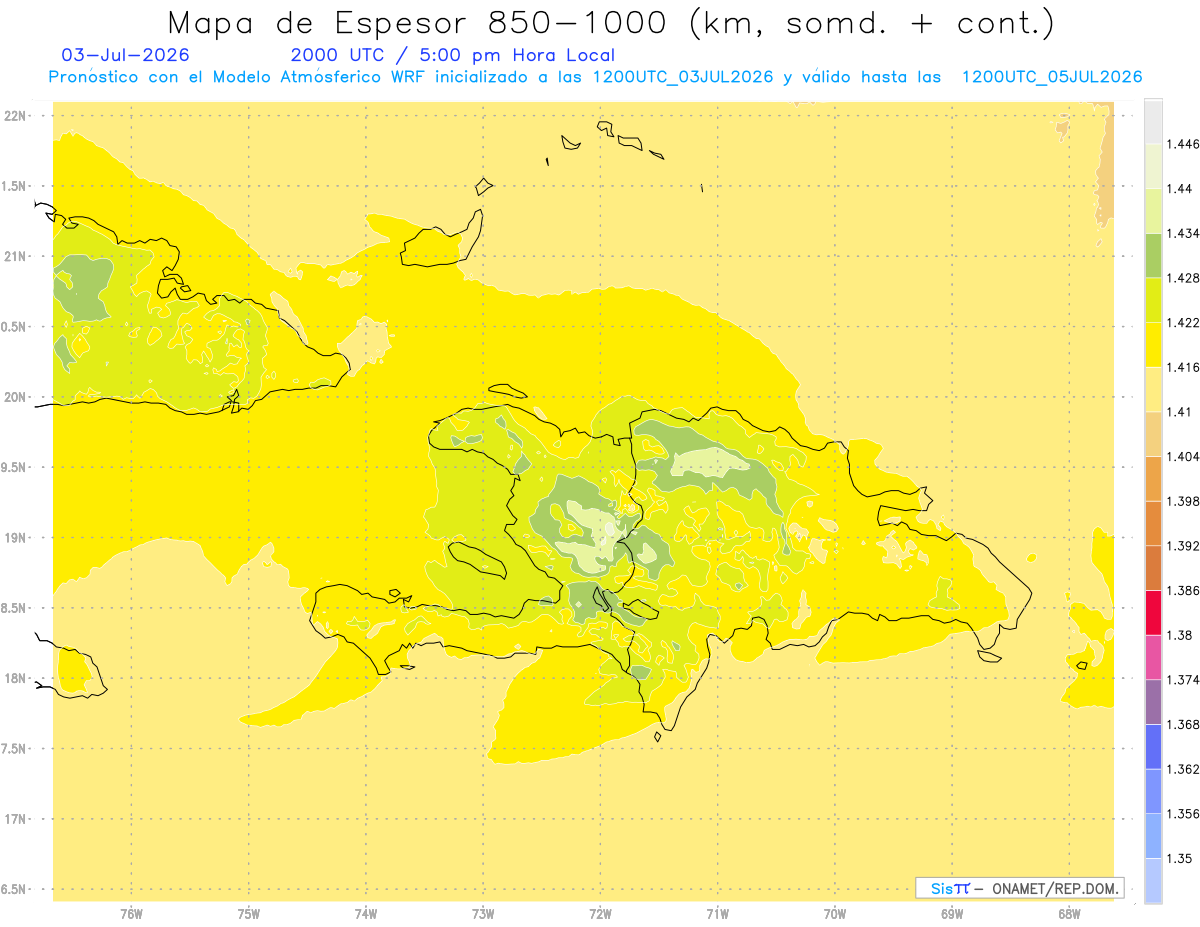Pick blue swatch between 1.362 and 1.368

[x=1153, y=747]
